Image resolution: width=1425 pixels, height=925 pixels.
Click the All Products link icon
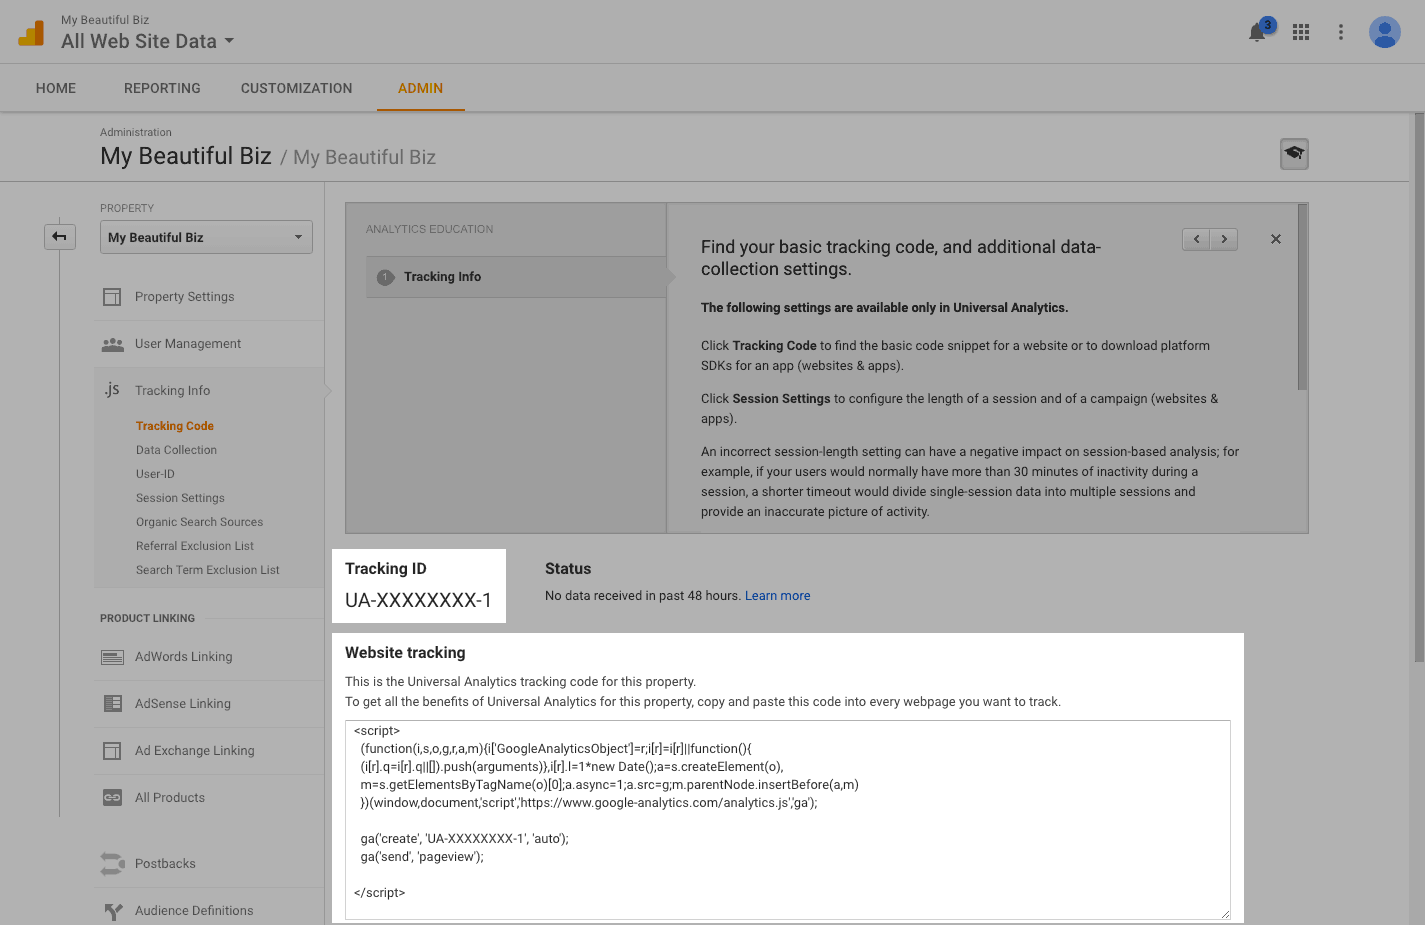coord(112,798)
